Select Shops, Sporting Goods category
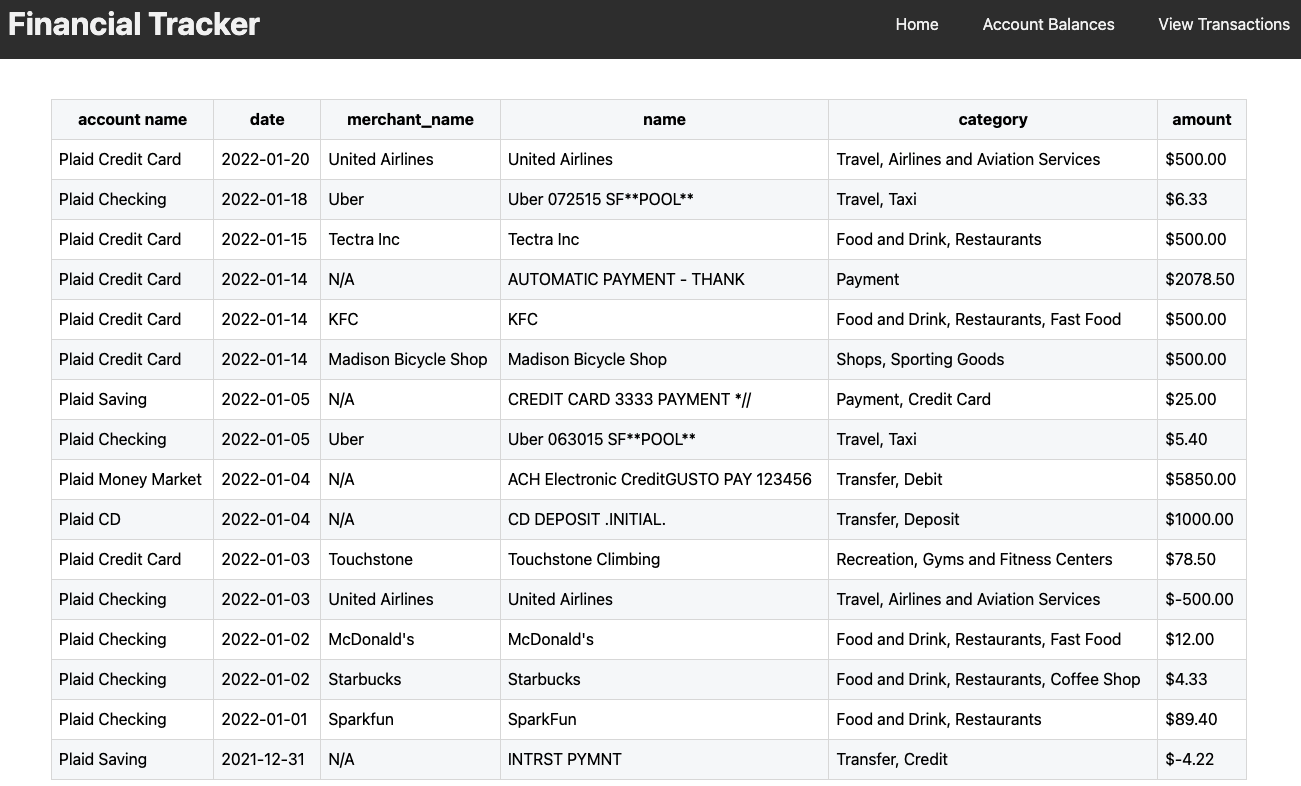1301x786 pixels. pyautogui.click(x=993, y=359)
